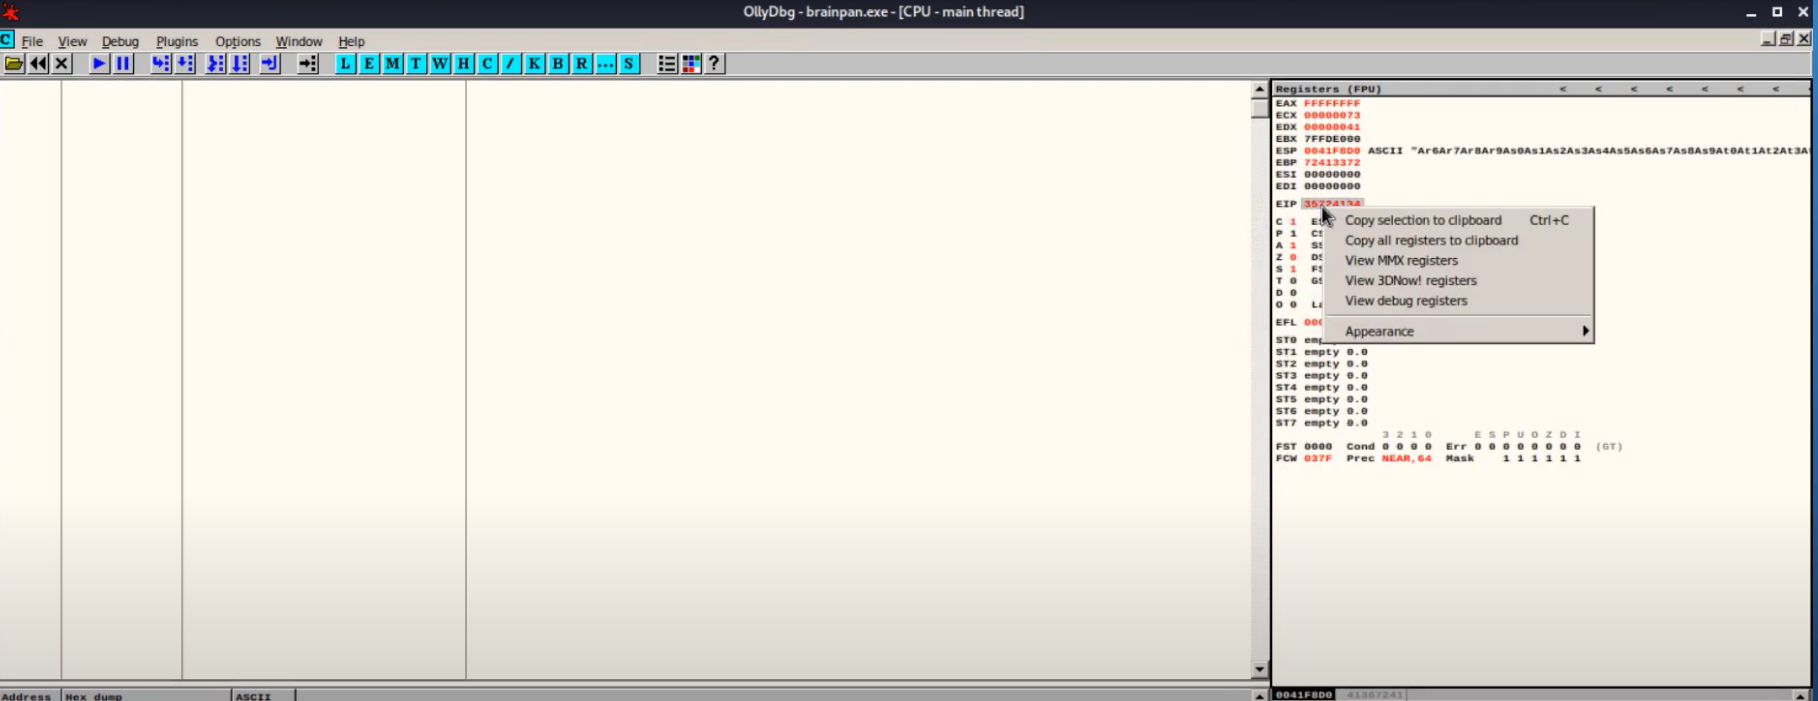Open the Debug menu
1818x701 pixels.
pos(120,41)
